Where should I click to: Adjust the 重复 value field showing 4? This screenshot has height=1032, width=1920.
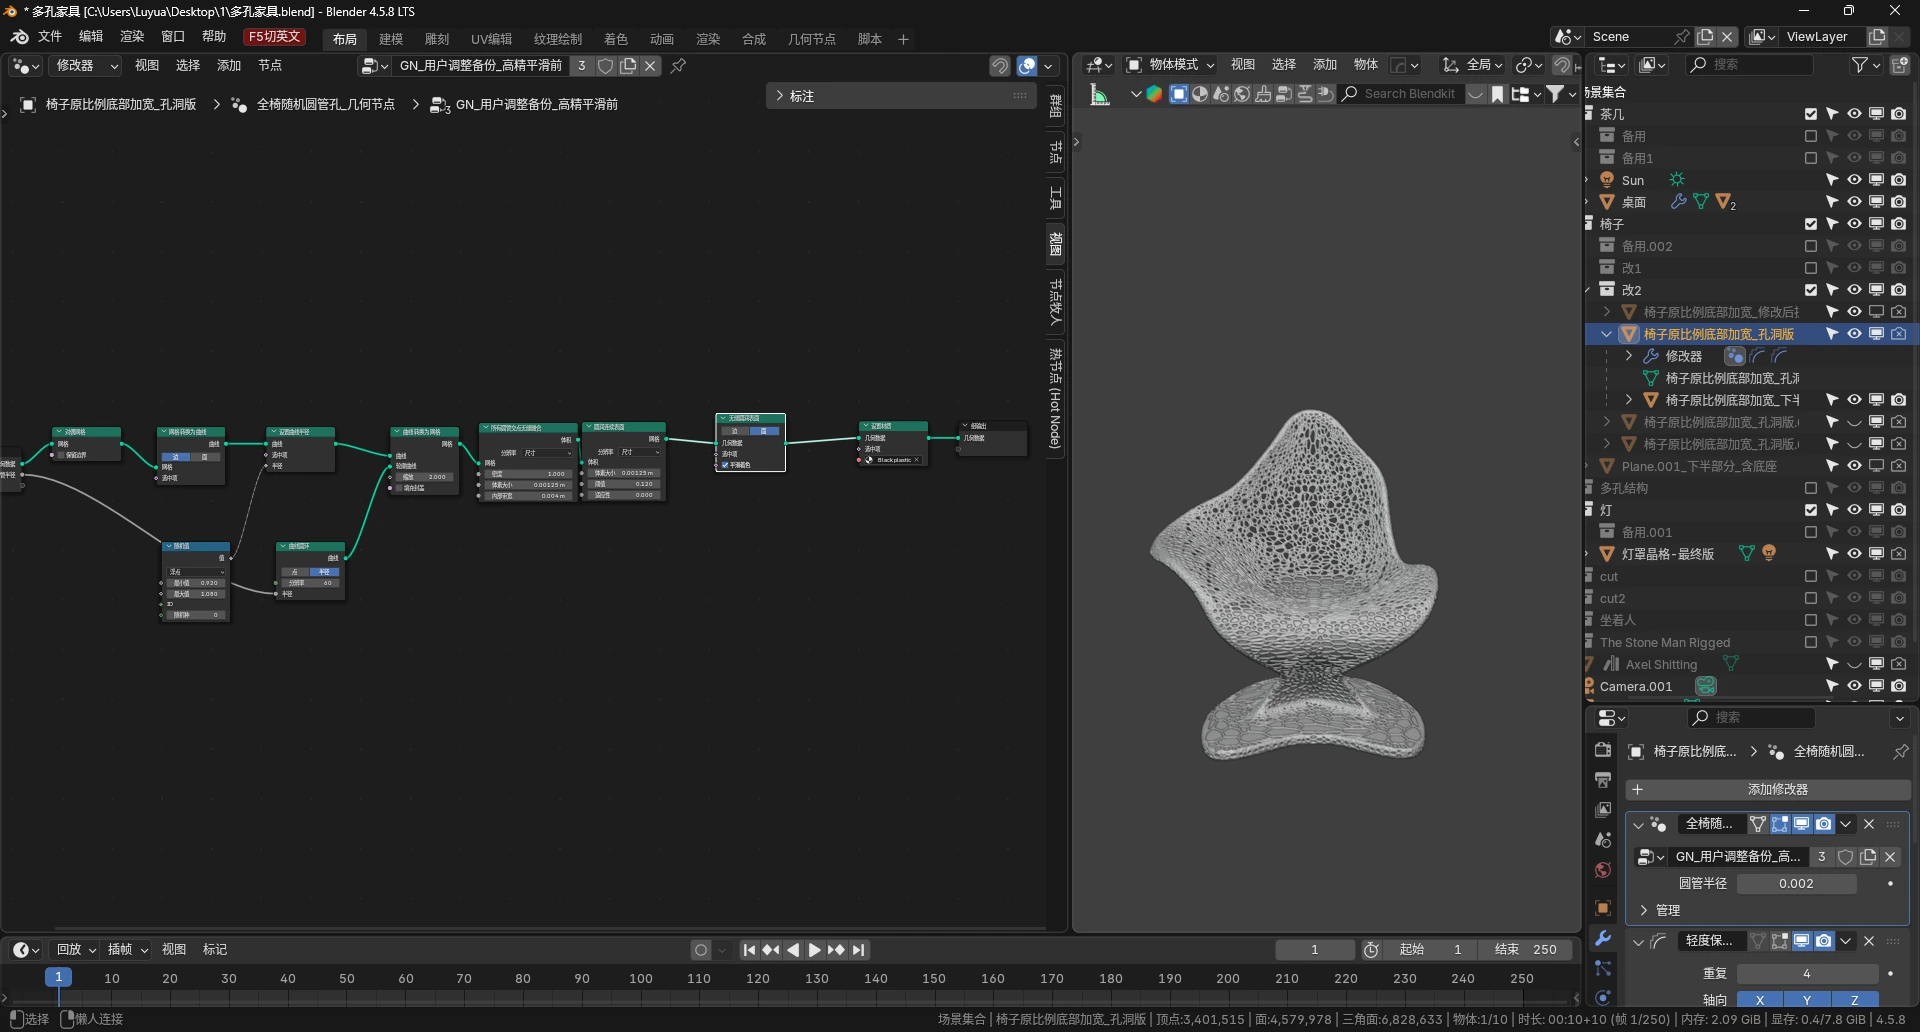(1807, 974)
